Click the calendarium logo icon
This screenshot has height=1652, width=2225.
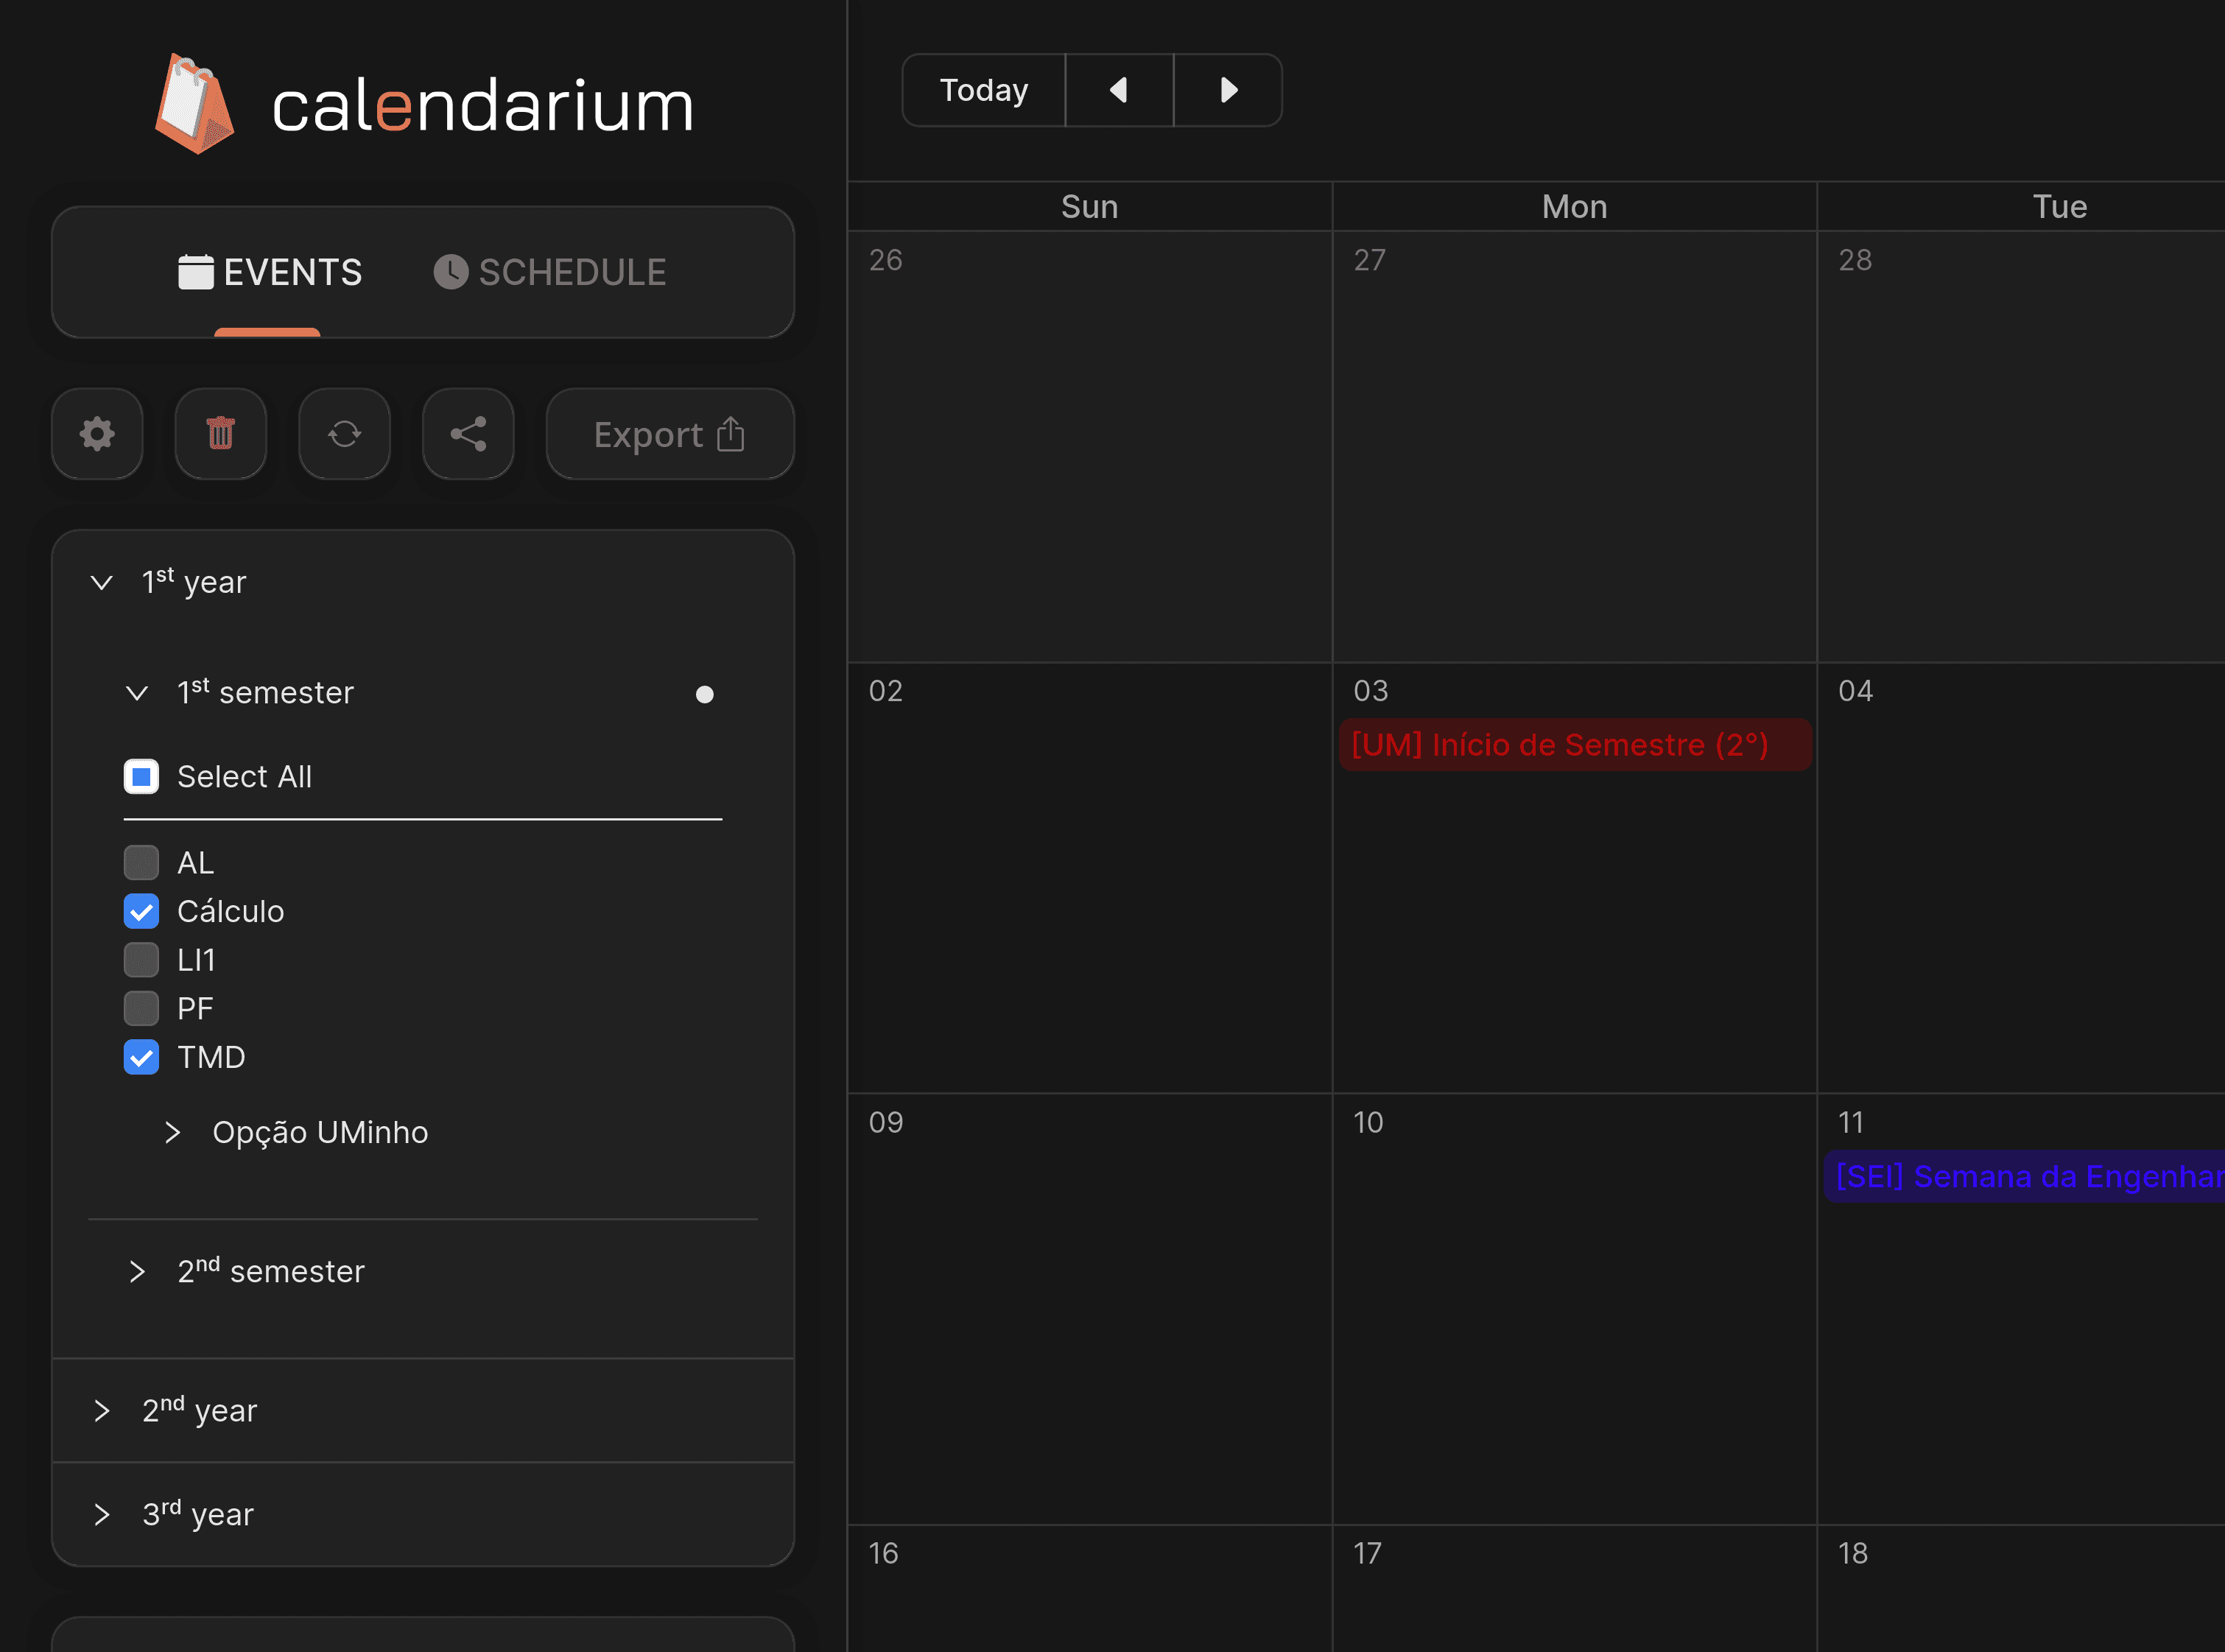pyautogui.click(x=194, y=104)
